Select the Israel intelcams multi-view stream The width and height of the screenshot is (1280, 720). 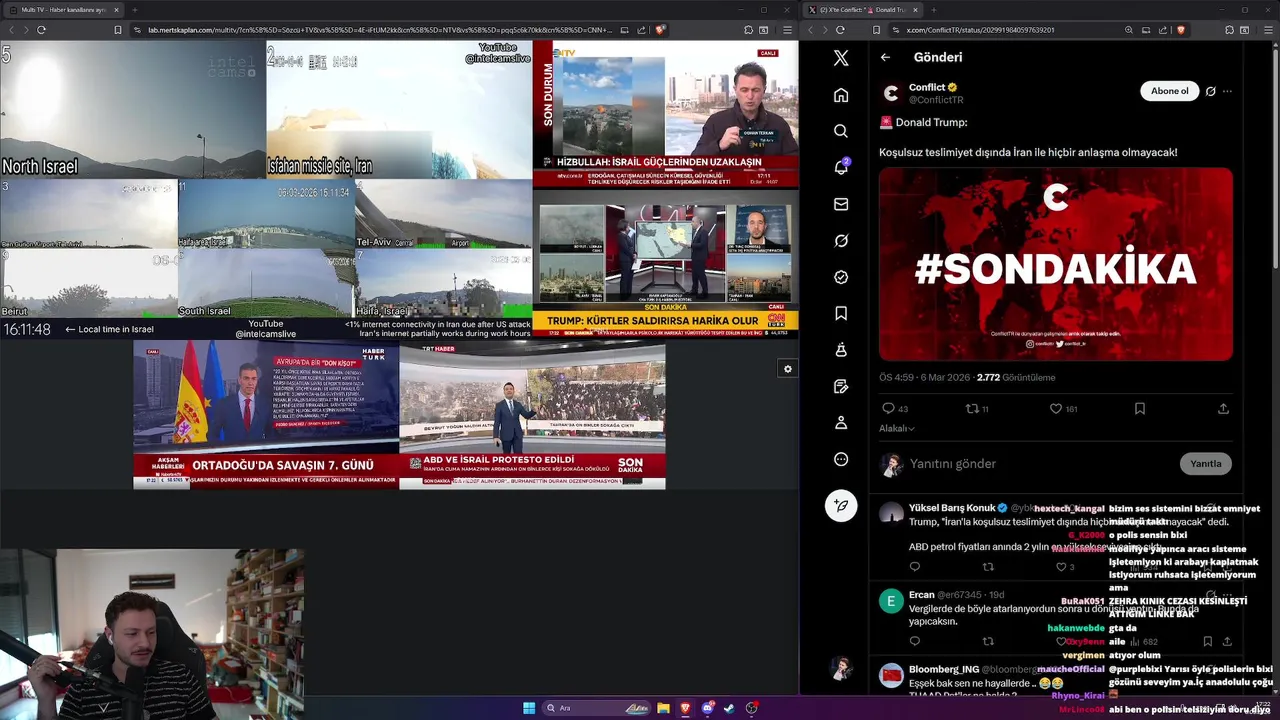pyautogui.click(x=266, y=189)
